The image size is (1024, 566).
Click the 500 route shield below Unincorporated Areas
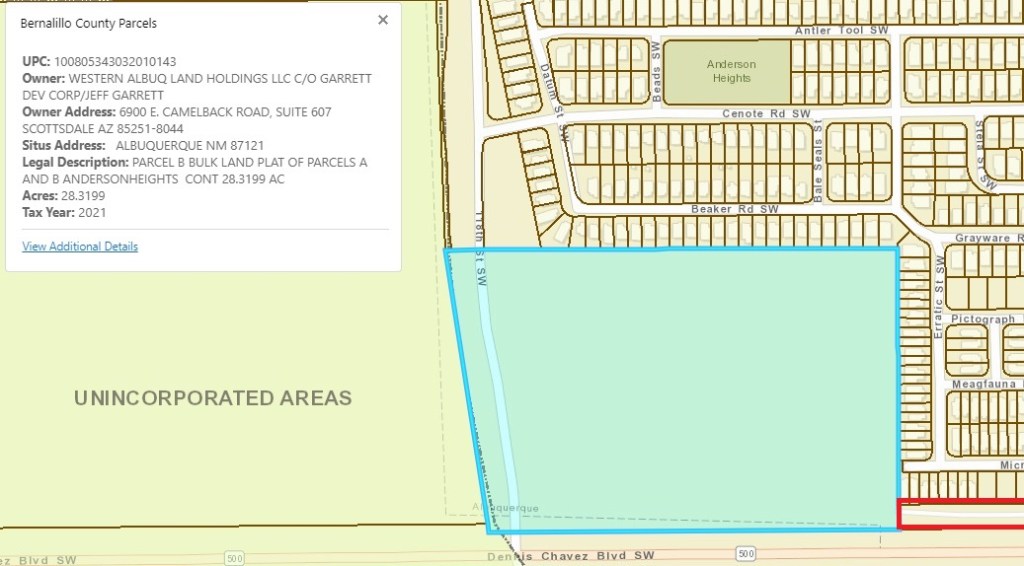coord(234,558)
